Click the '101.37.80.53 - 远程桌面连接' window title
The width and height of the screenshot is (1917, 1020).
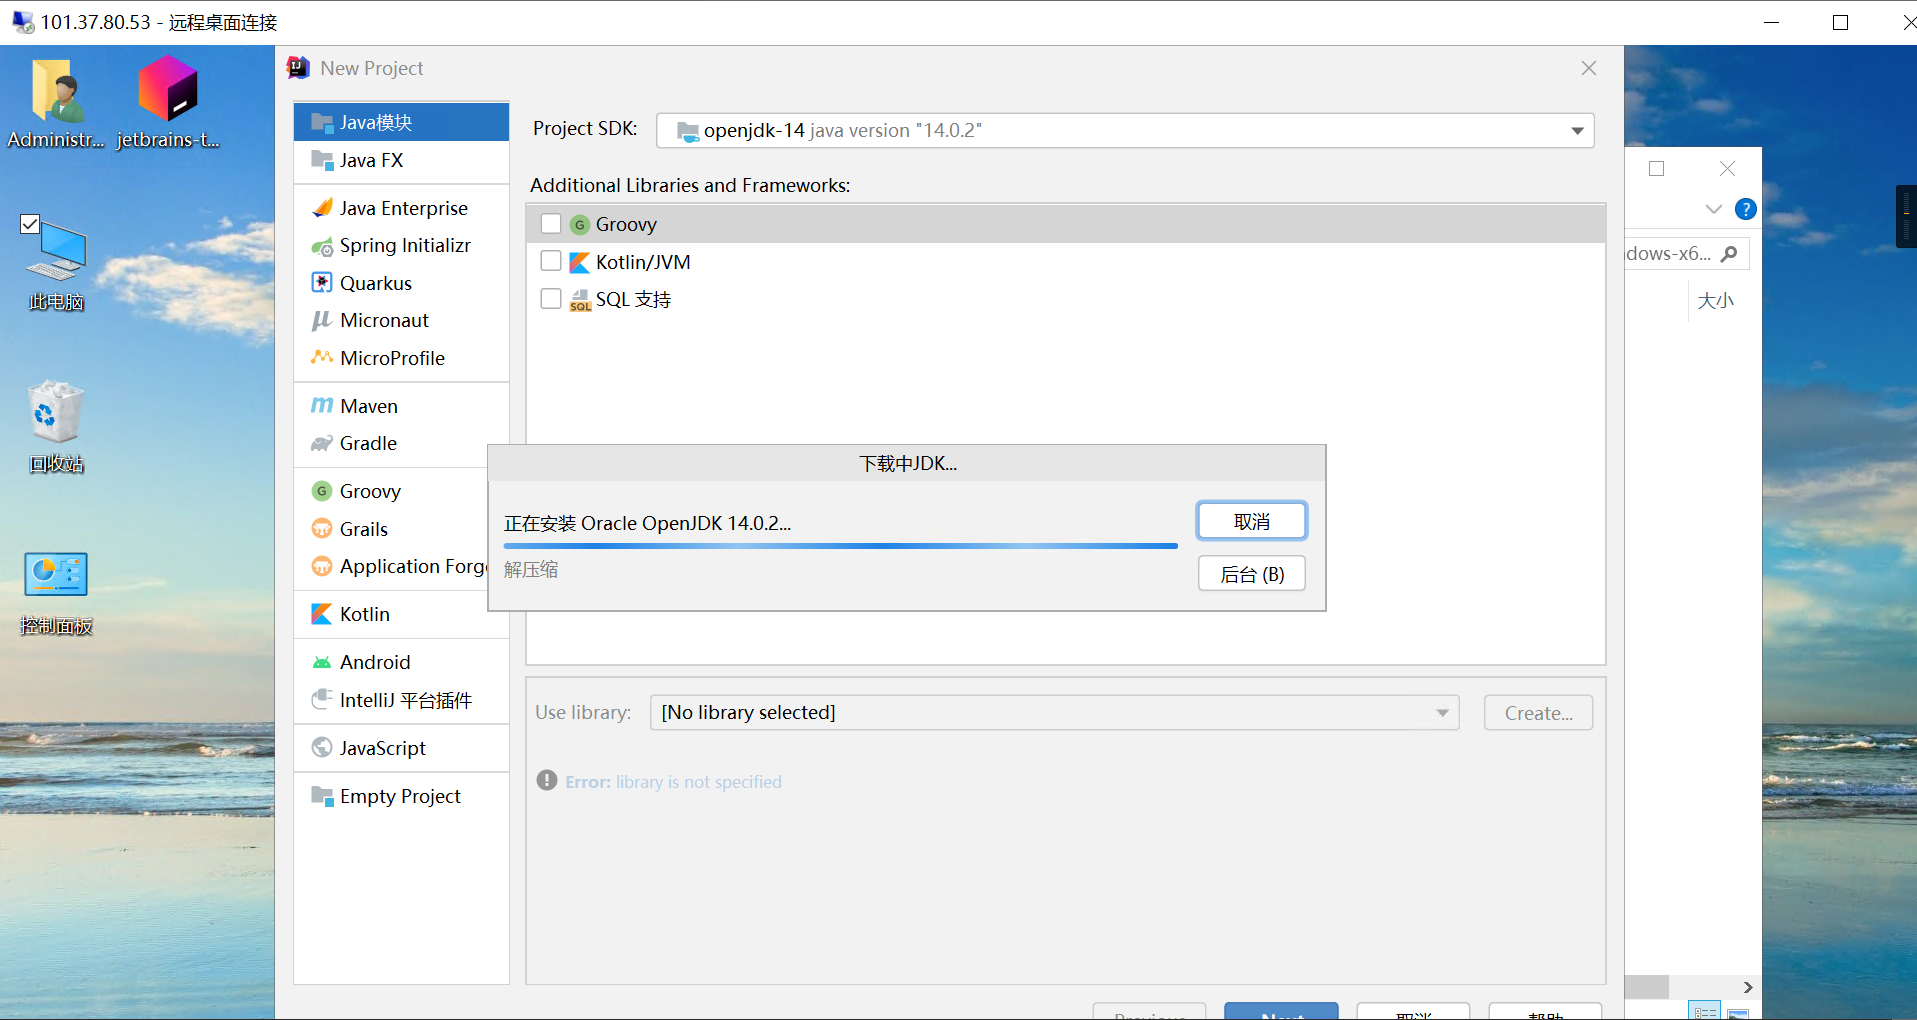(x=159, y=22)
